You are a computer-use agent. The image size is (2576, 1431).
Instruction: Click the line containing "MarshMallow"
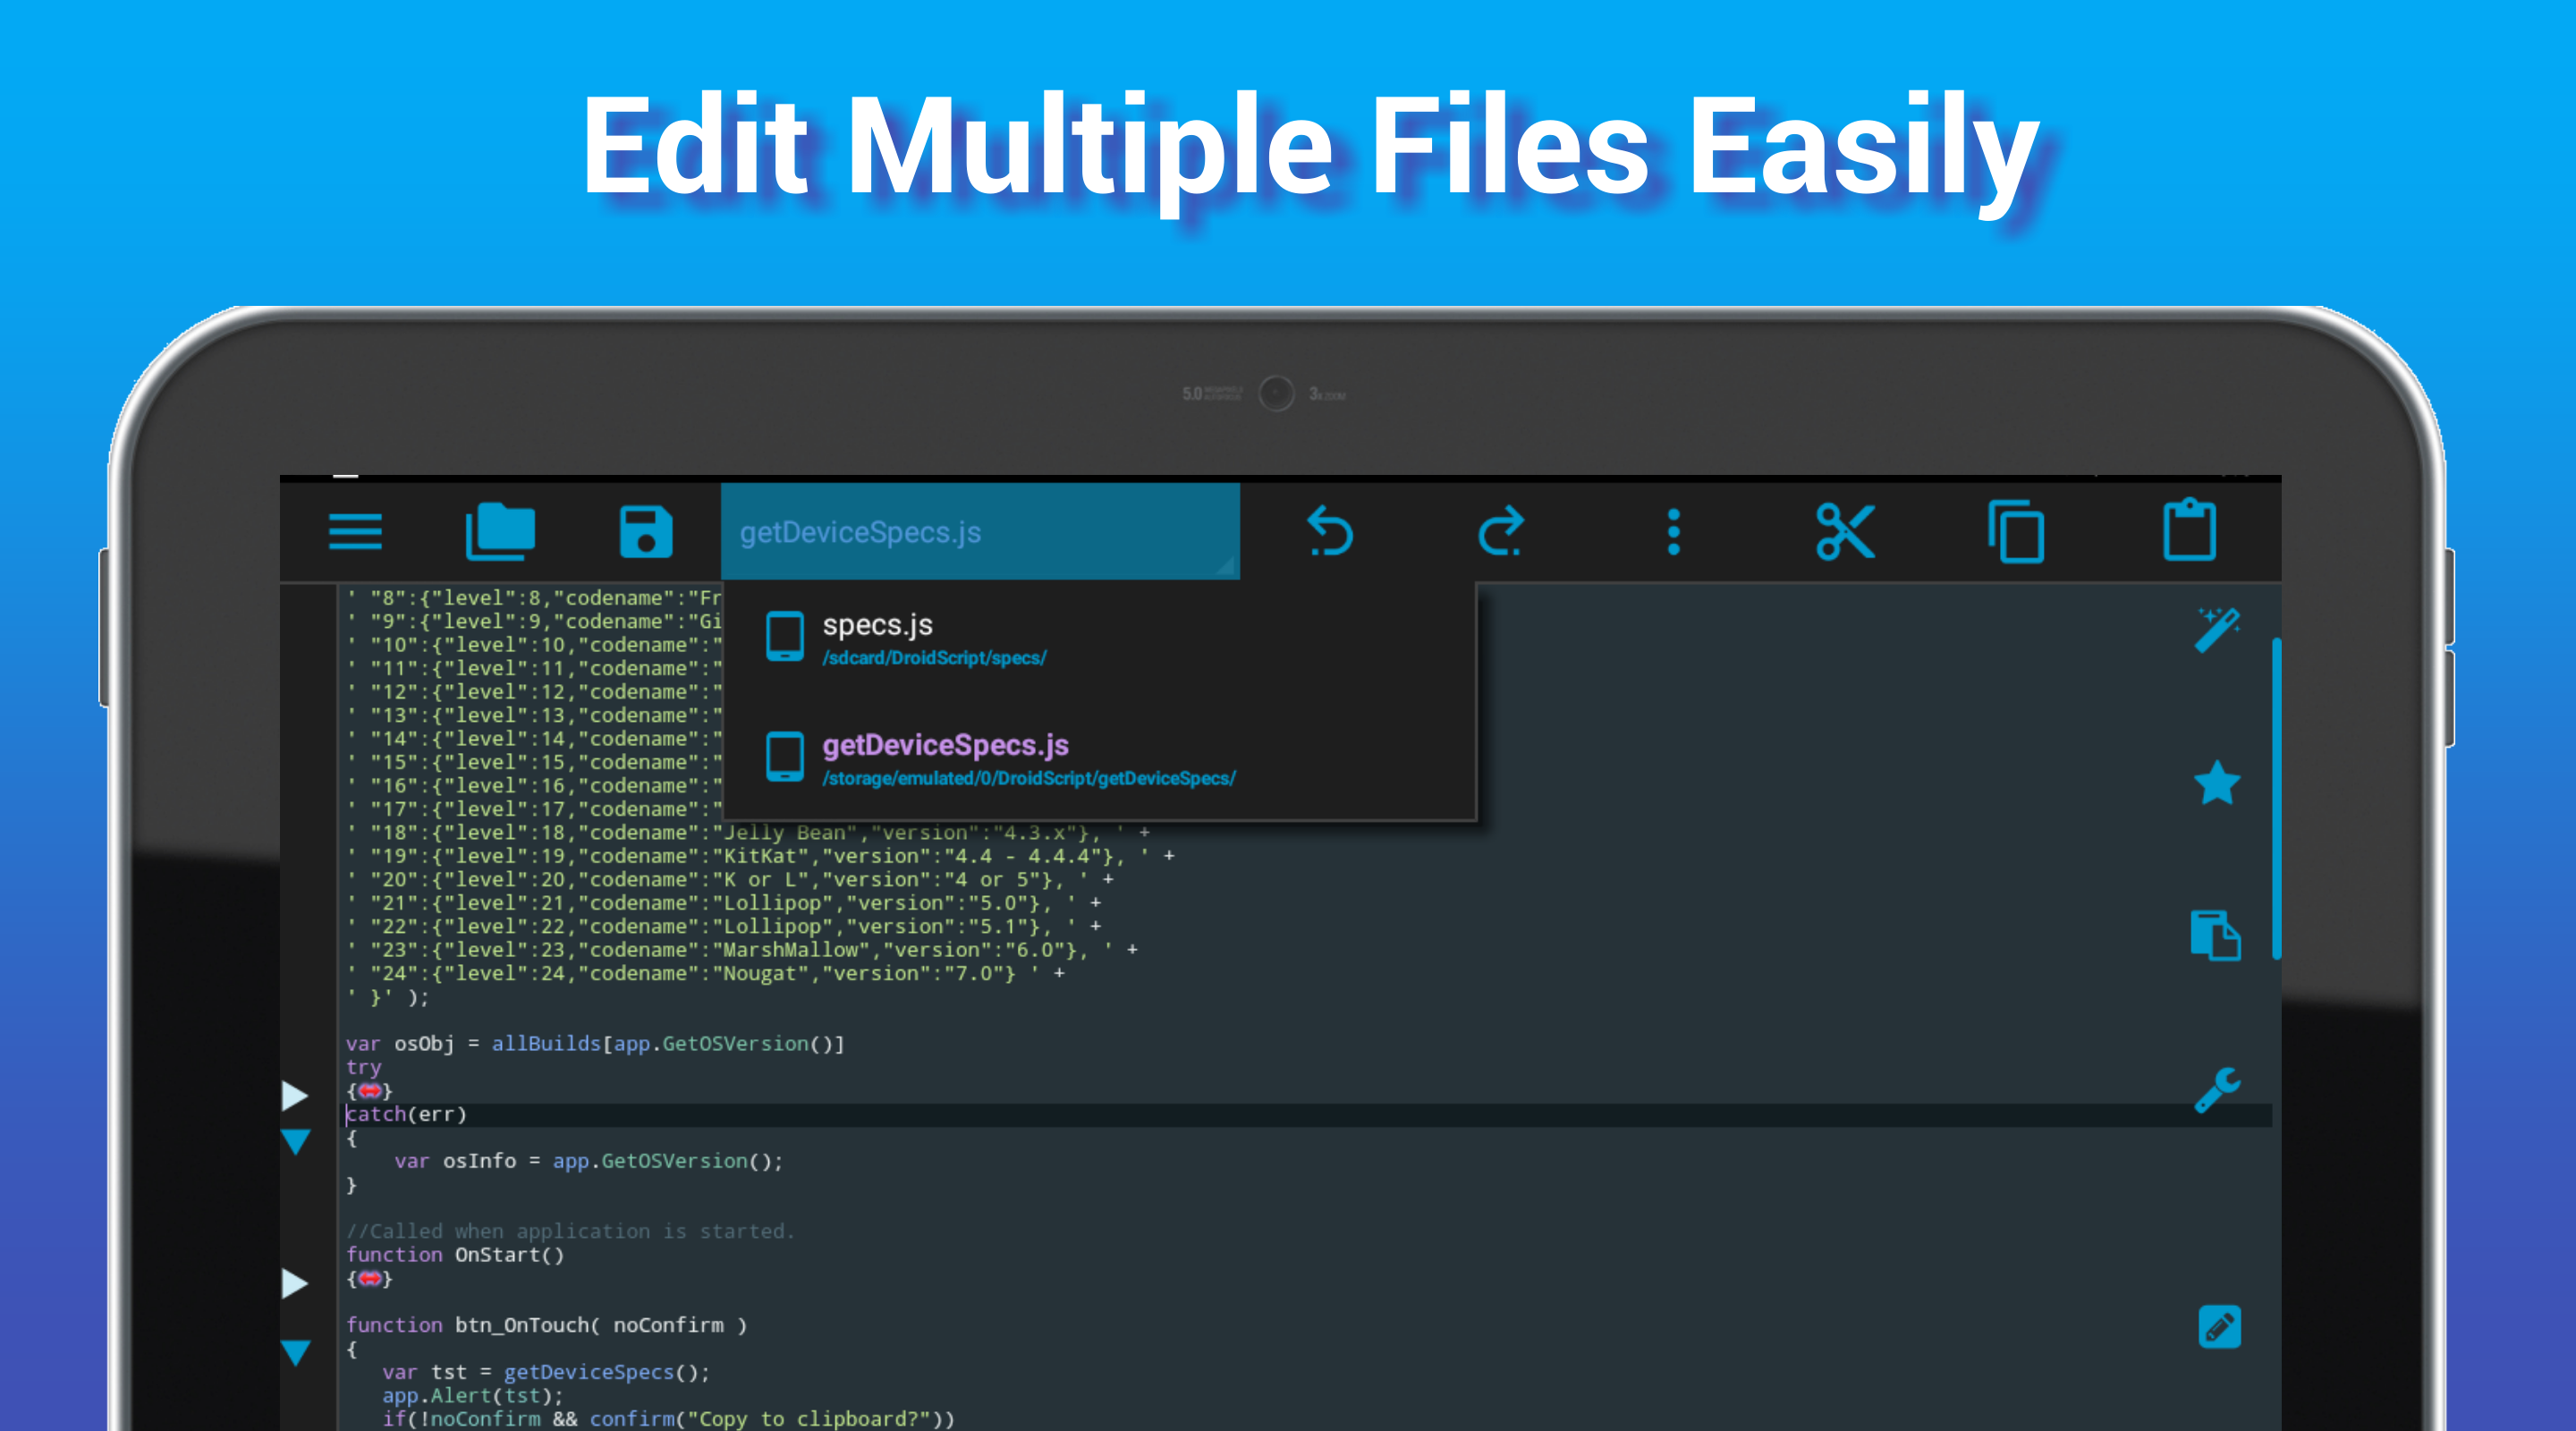tap(741, 950)
